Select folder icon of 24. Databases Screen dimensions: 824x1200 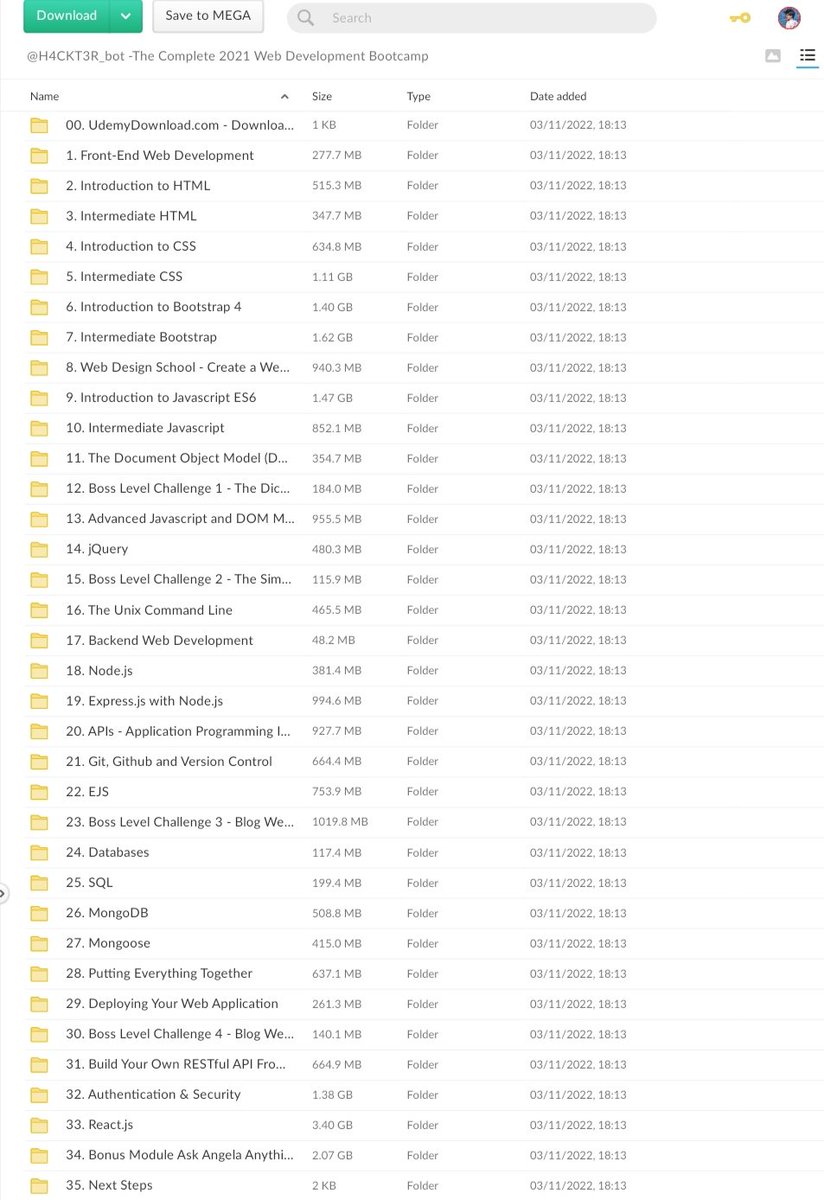(39, 852)
